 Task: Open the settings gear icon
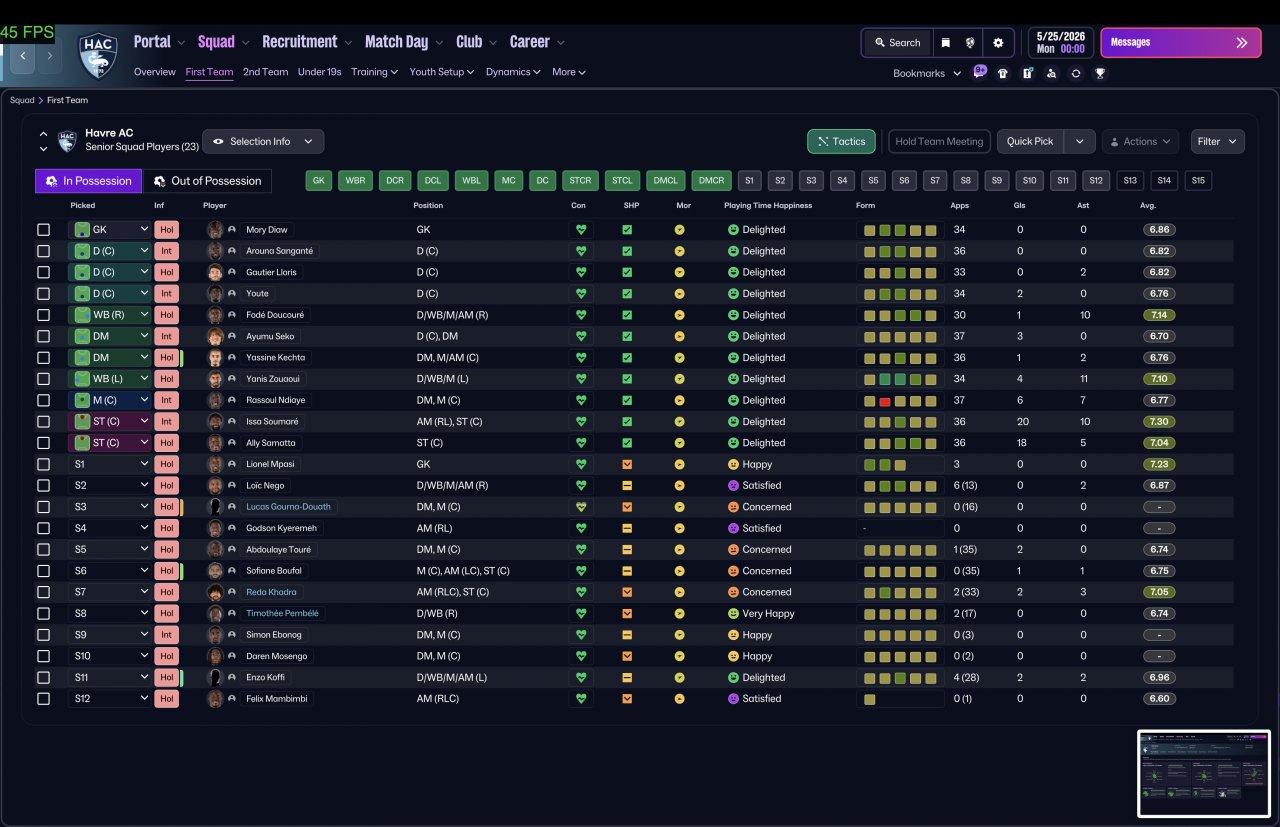(x=998, y=43)
